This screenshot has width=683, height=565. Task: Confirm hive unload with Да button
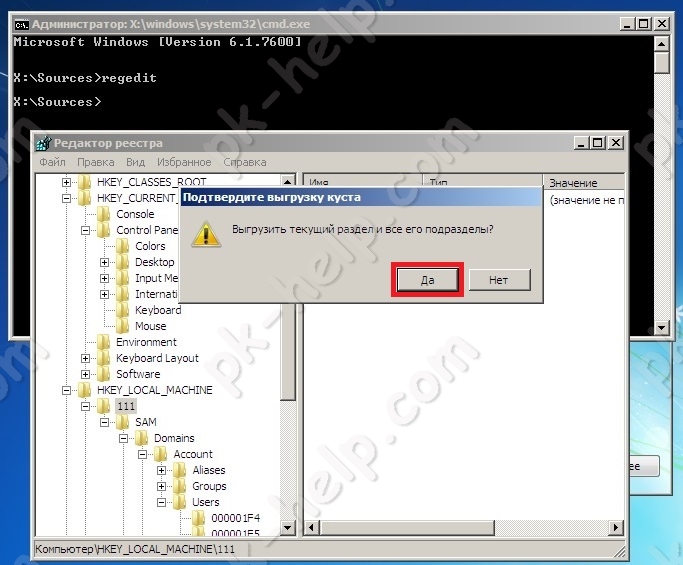pos(427,280)
